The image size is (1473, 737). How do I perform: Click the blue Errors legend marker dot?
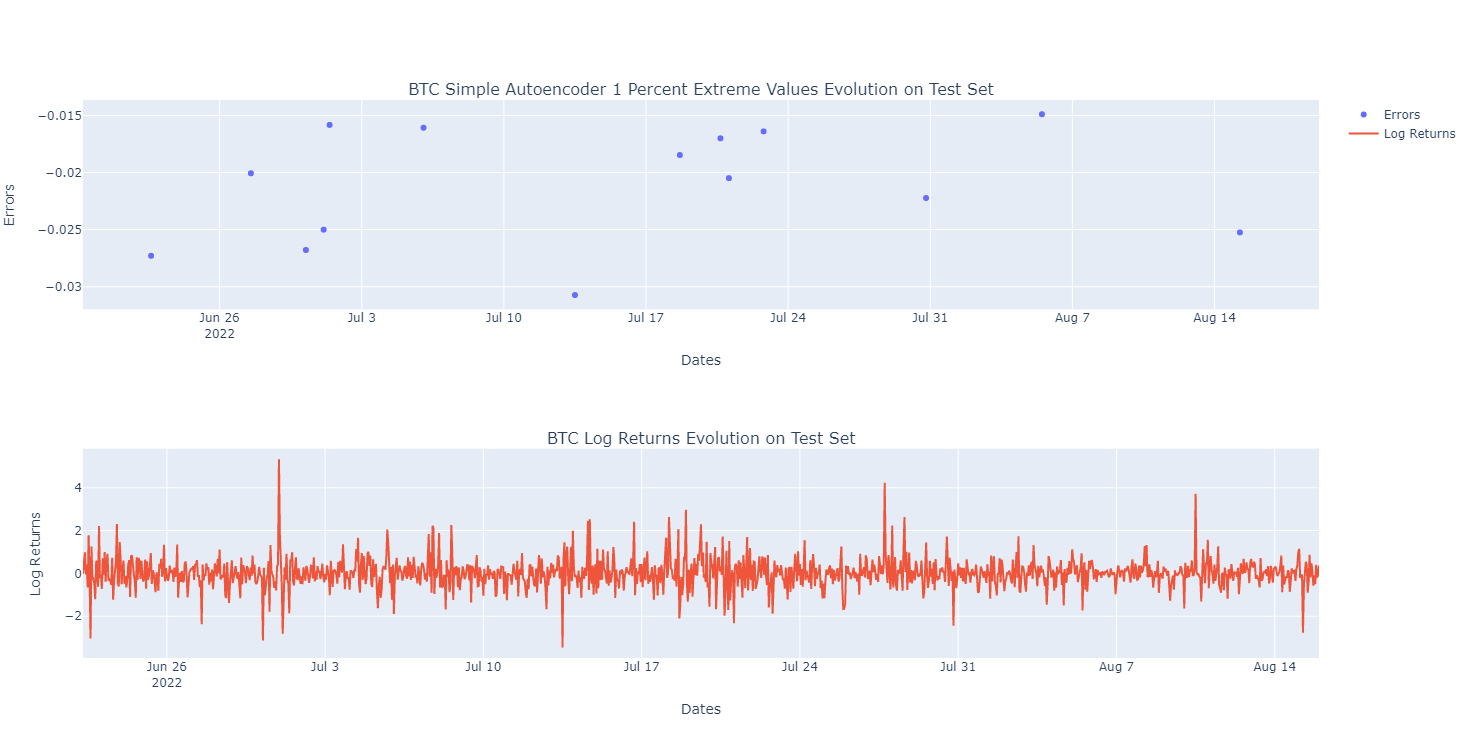1363,115
